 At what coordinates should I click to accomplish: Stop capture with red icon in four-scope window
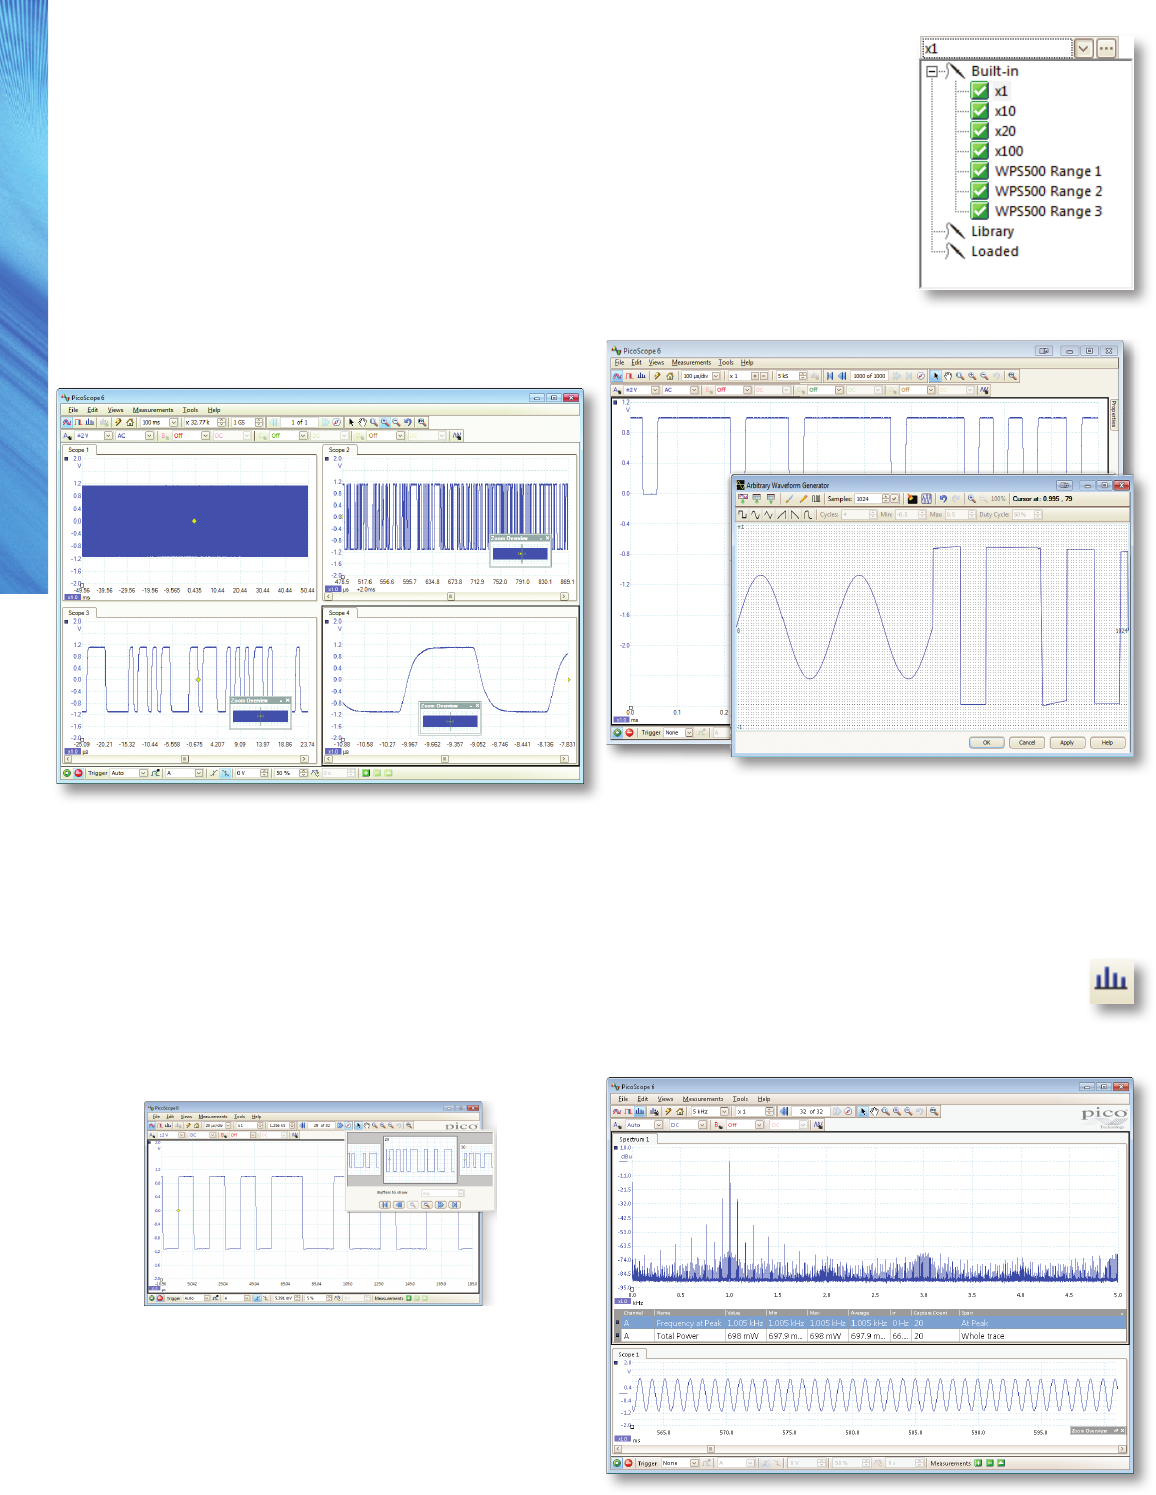coord(78,773)
